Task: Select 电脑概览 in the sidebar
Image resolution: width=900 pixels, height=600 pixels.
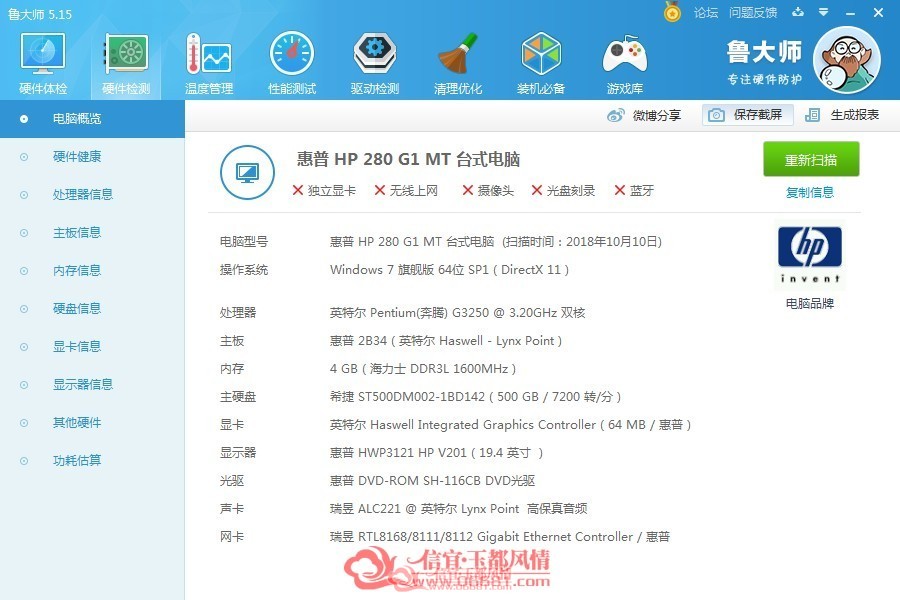Action: click(92, 119)
